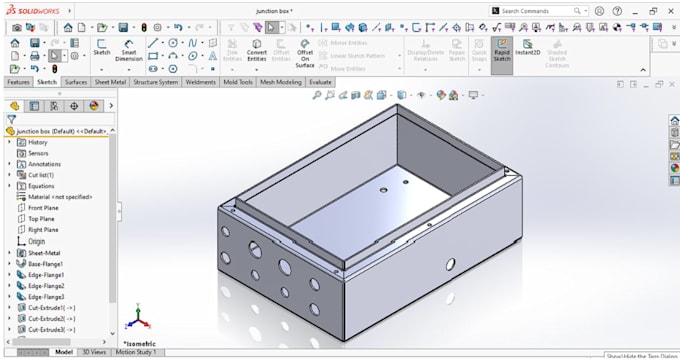Image resolution: width=680 pixels, height=361 pixels.
Task: Expand more manager tabs arrow
Action: 111,106
